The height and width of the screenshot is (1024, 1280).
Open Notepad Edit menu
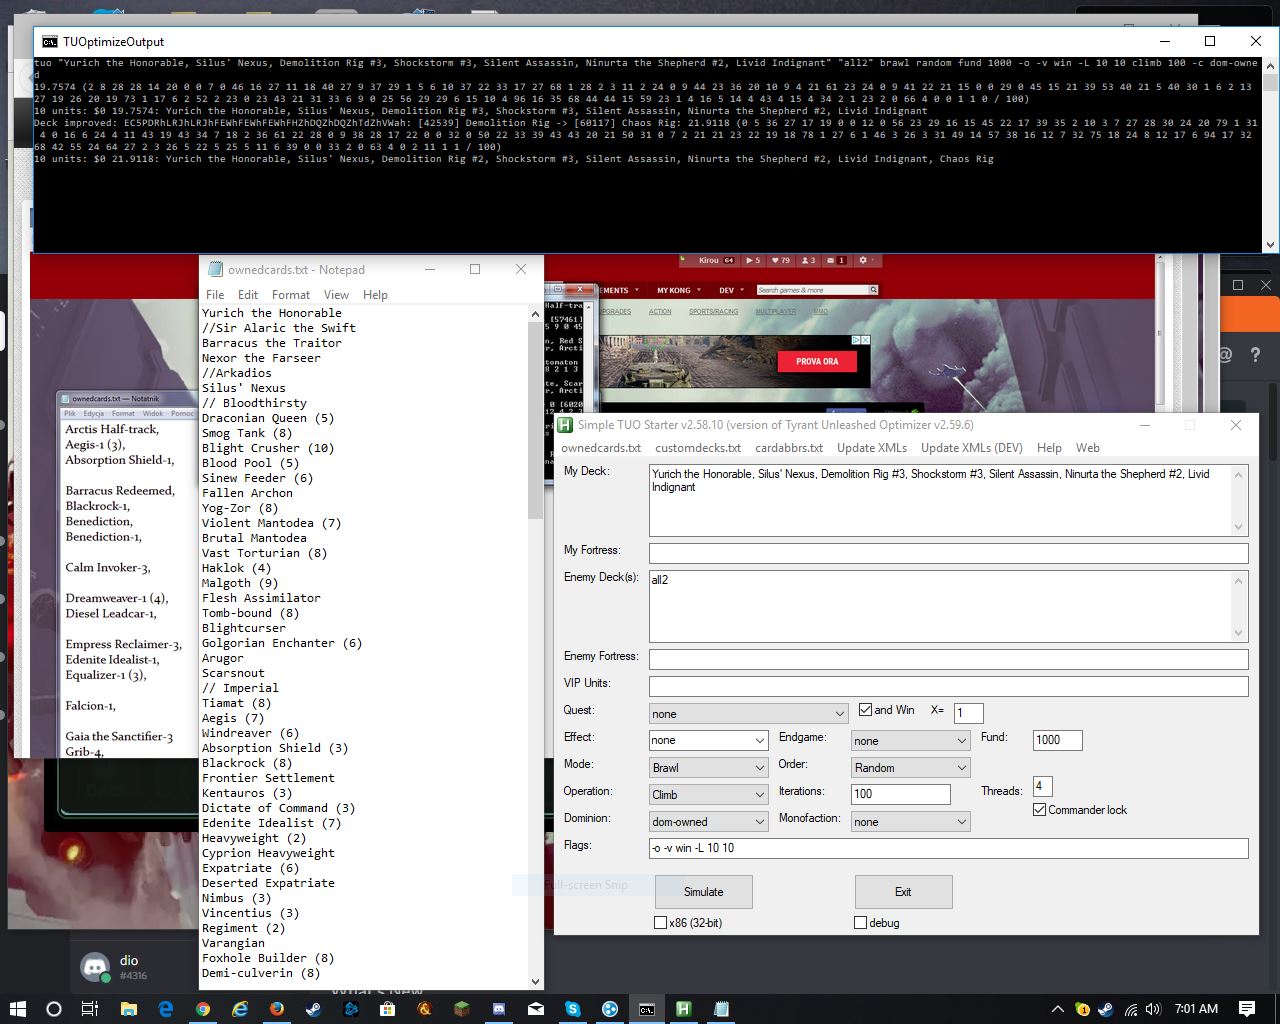tap(248, 295)
